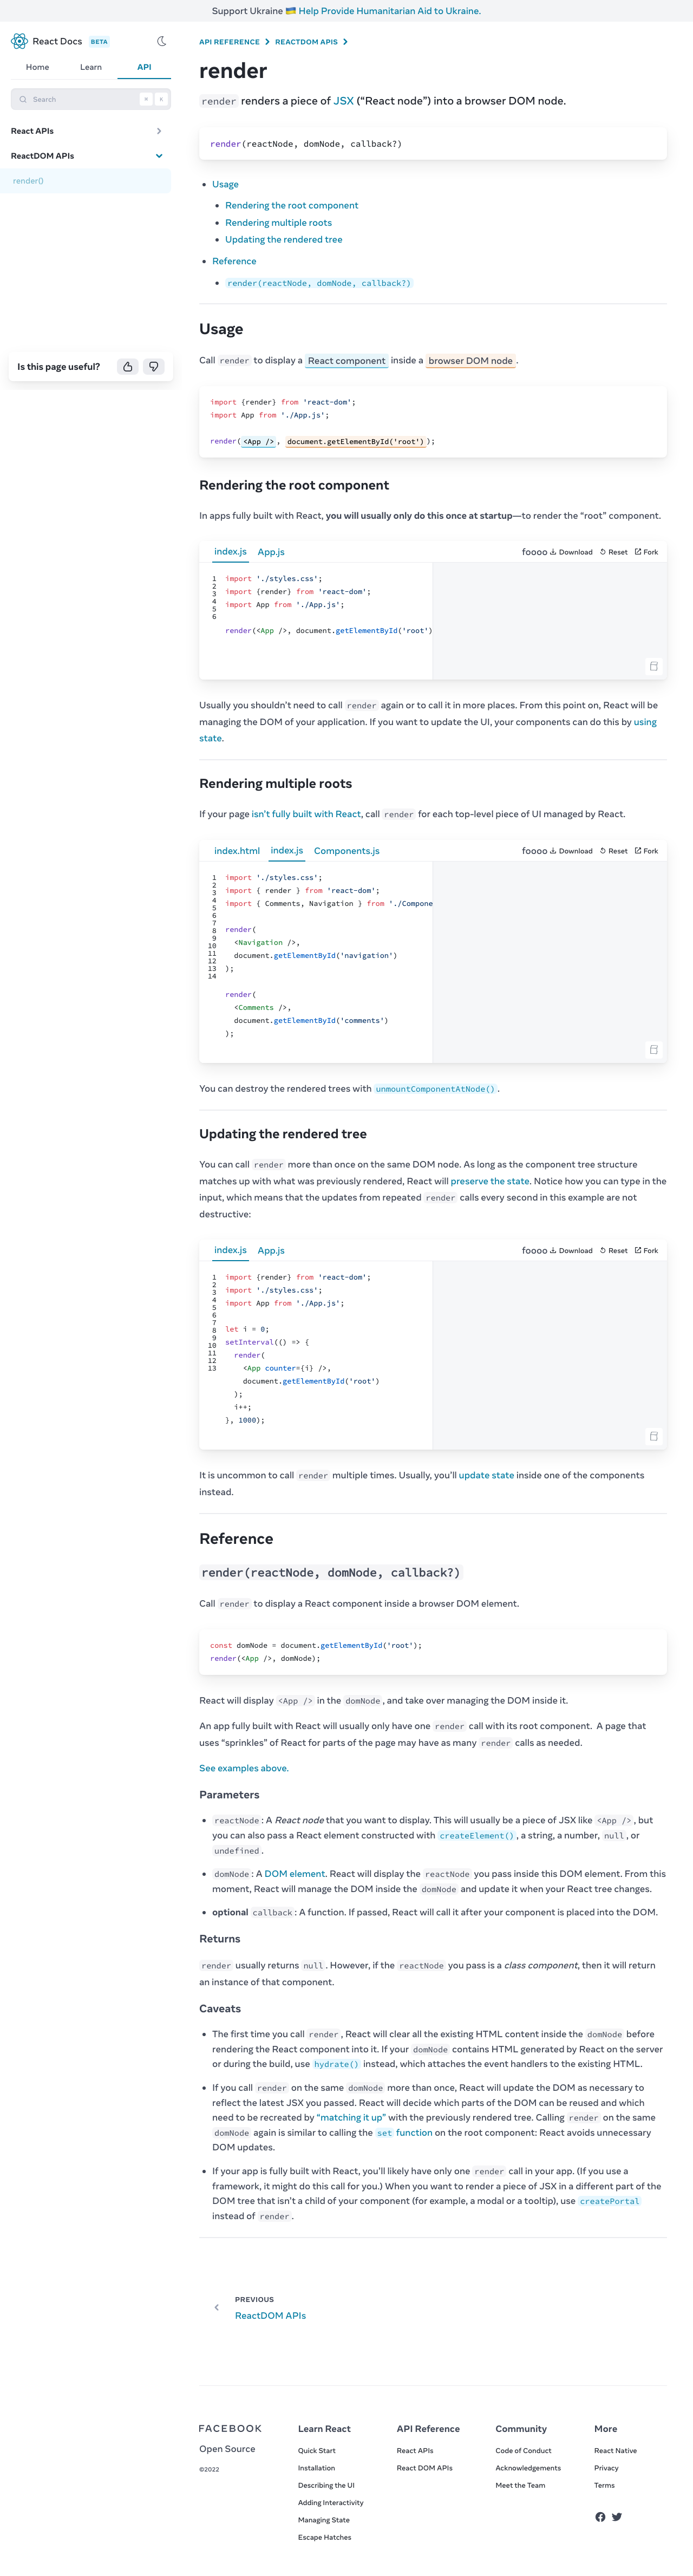Click the React logo icon
This screenshot has width=693, height=2576.
(19, 41)
